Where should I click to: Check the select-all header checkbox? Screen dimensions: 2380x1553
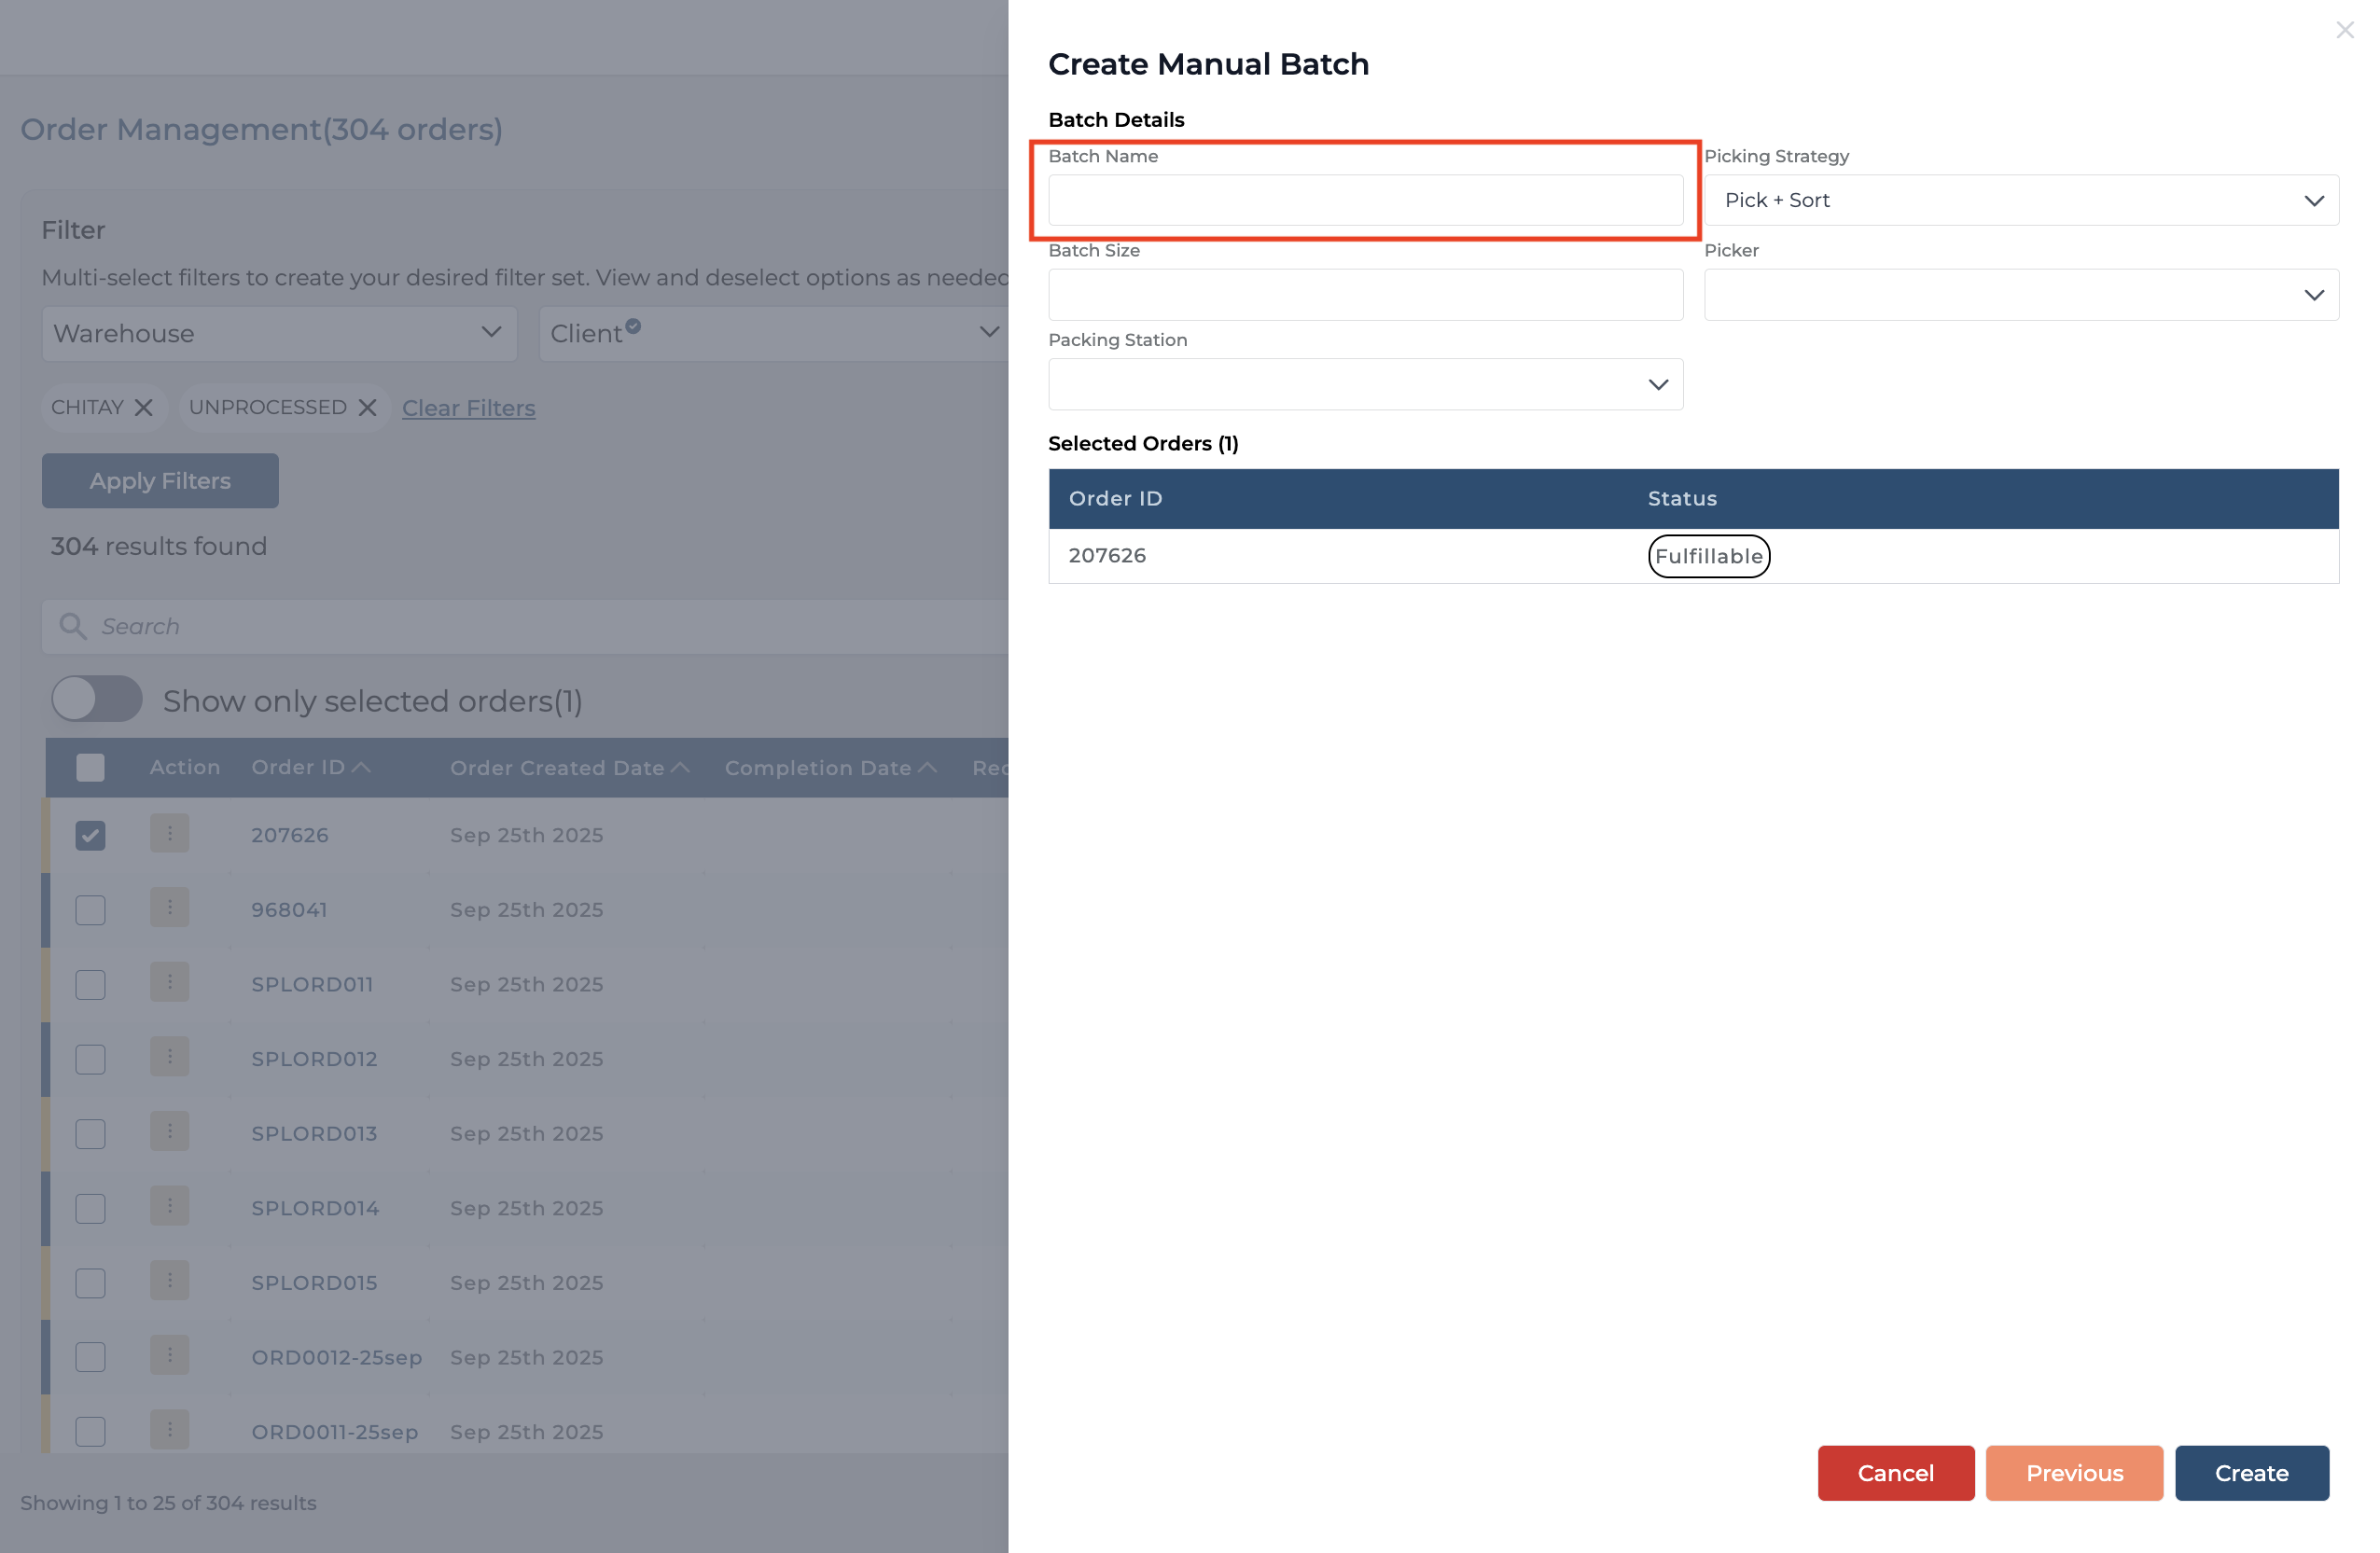[90, 768]
